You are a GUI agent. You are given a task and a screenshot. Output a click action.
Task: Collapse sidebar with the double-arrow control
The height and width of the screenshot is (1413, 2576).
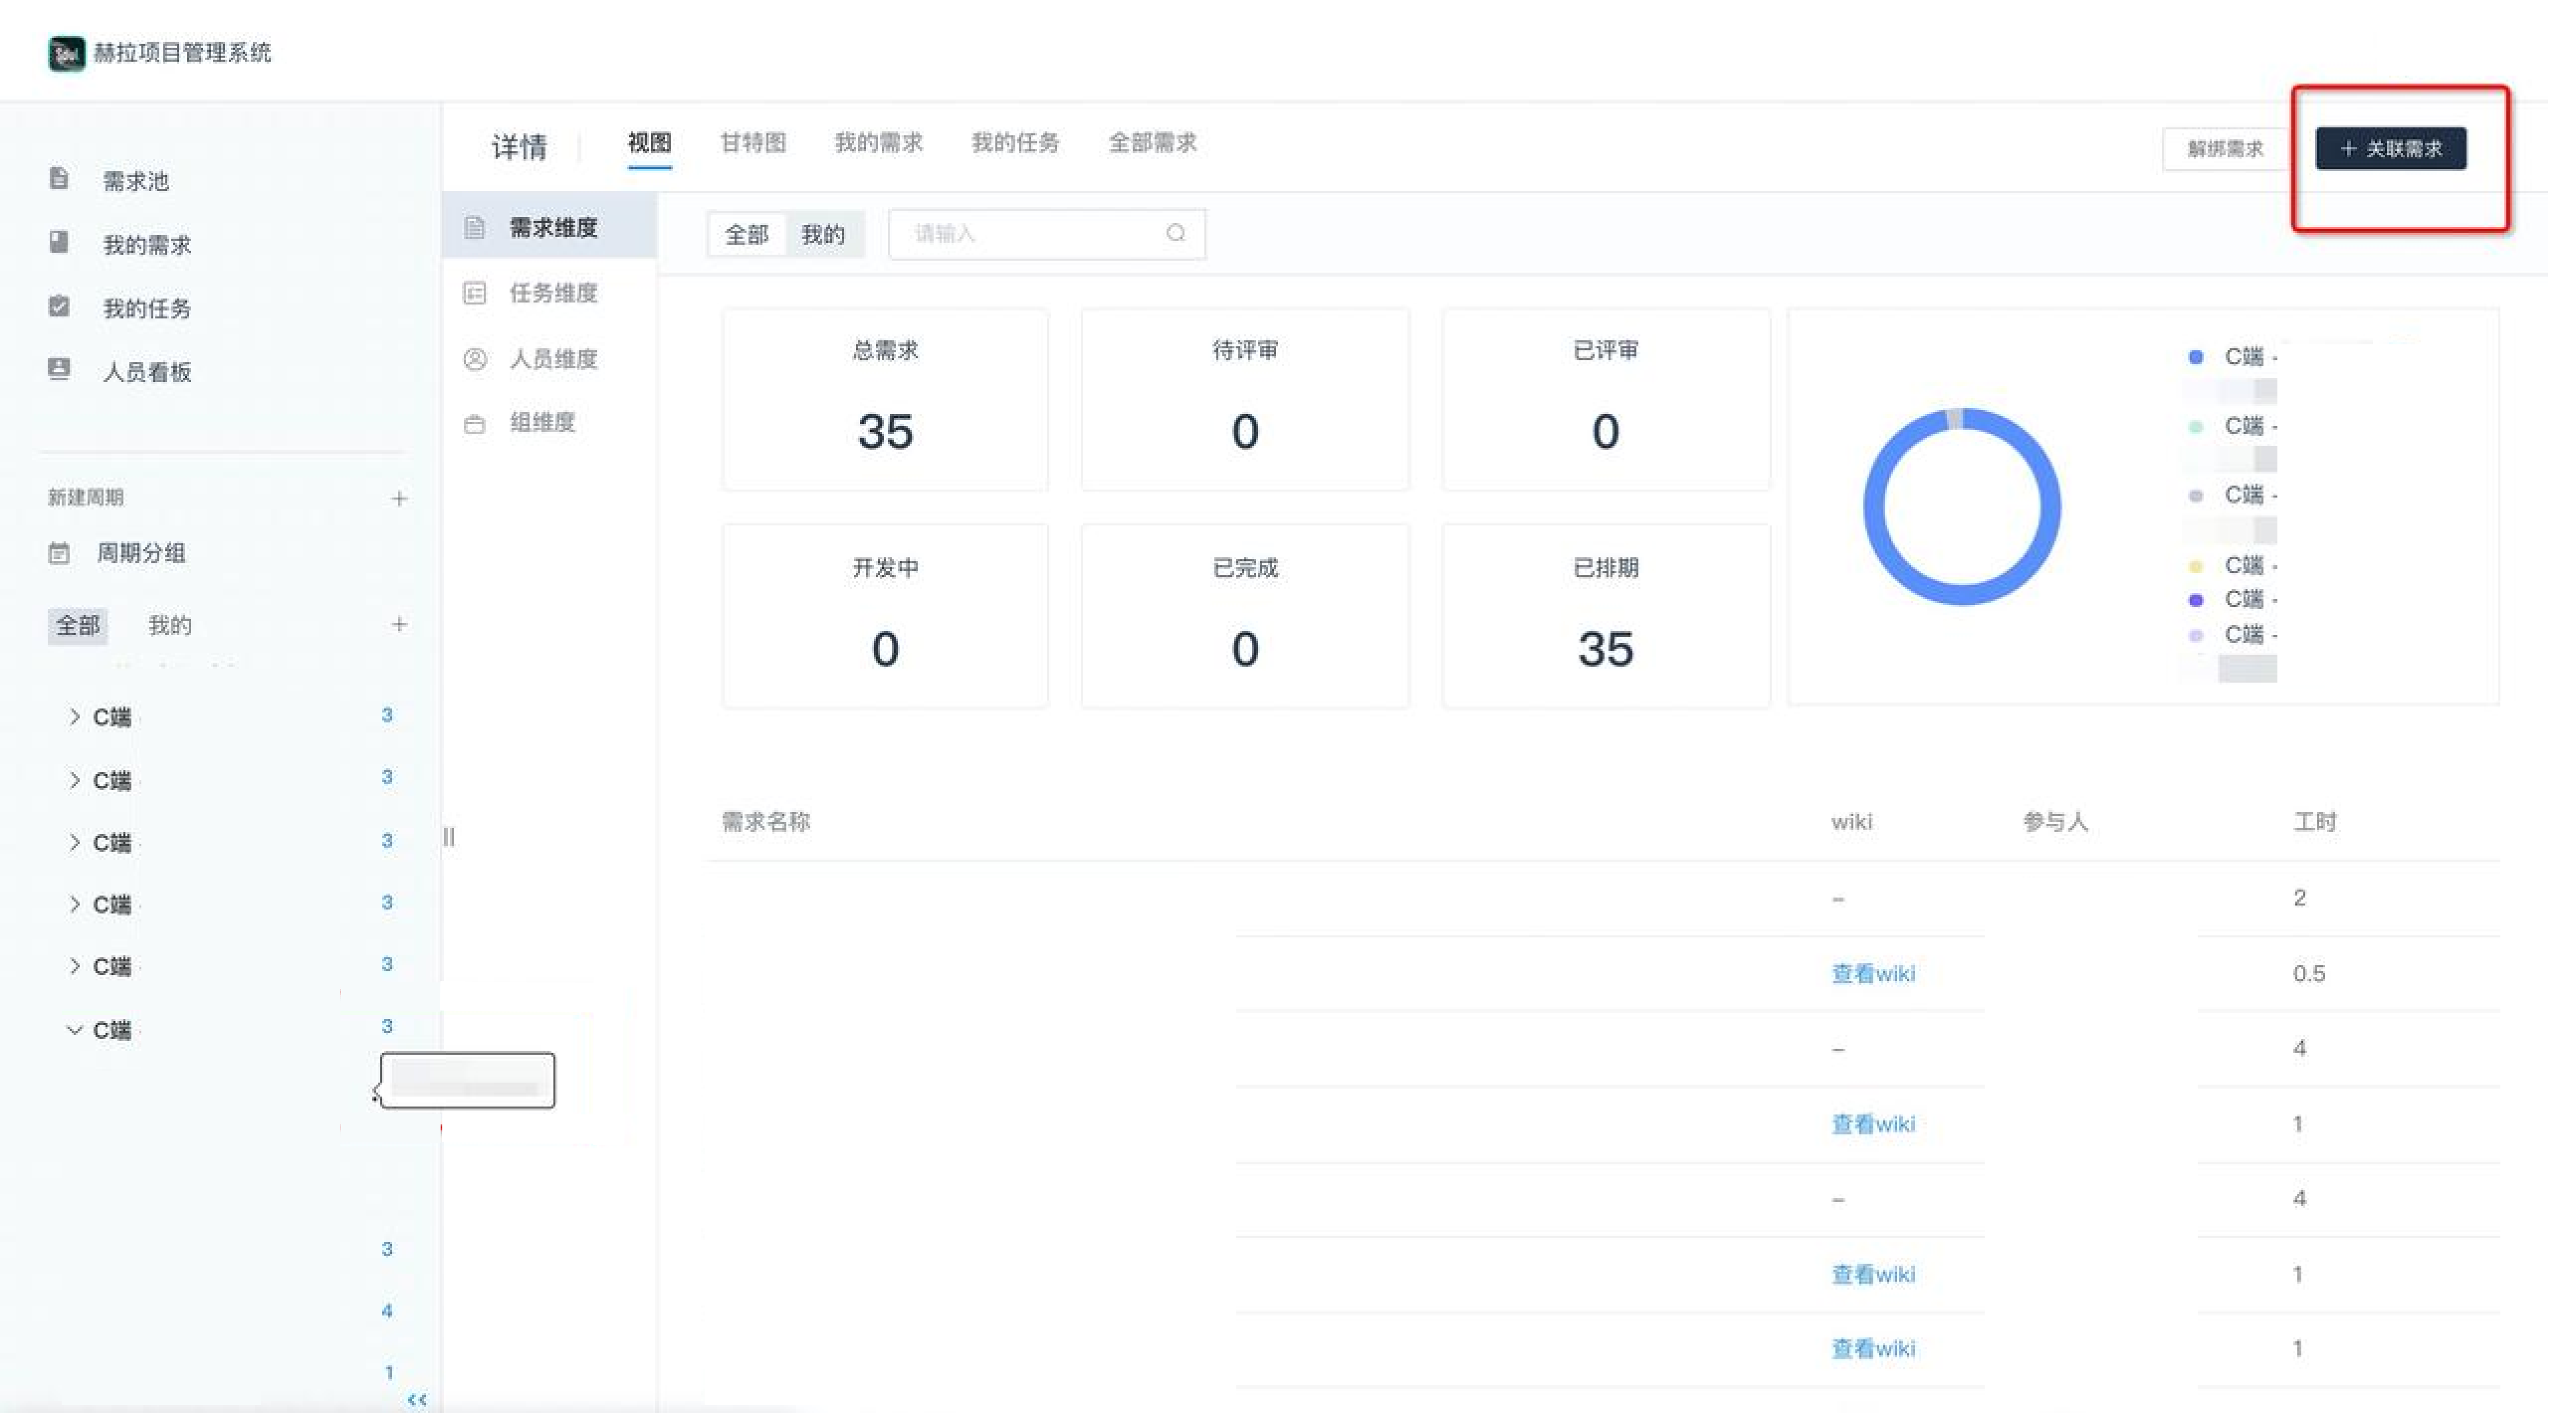[x=417, y=1399]
